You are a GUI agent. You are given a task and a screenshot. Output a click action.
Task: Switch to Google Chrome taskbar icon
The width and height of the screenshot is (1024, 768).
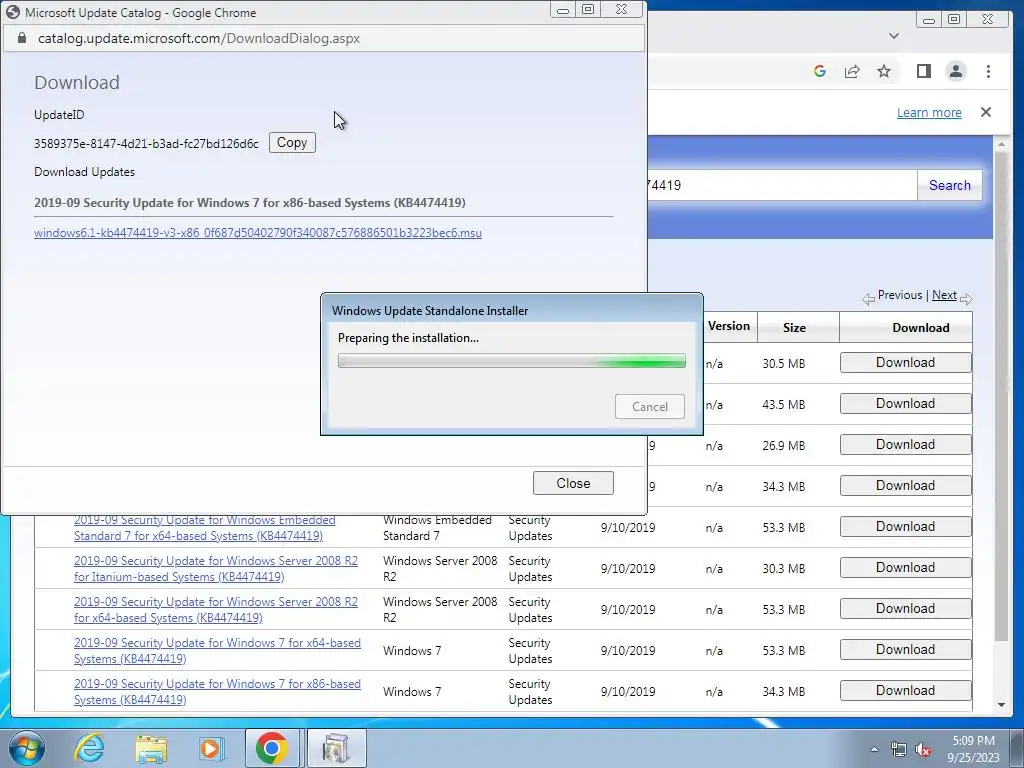click(272, 748)
